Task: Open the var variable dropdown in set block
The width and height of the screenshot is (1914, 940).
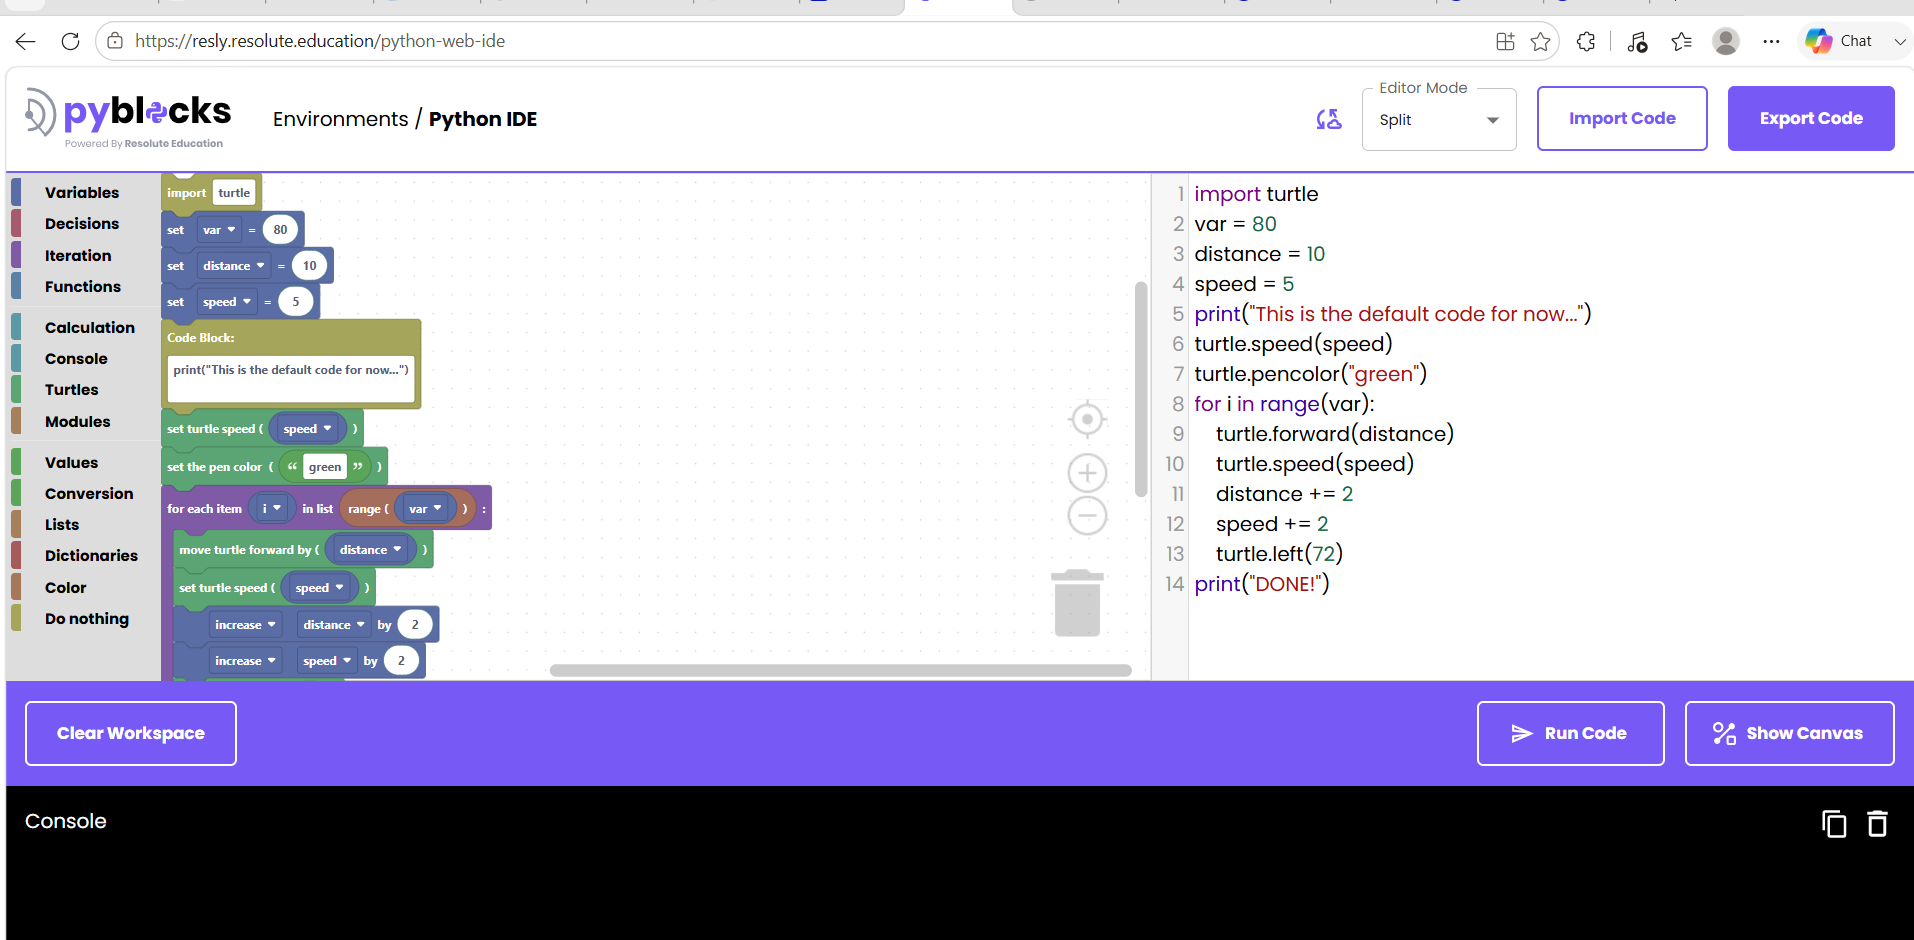Action: (x=219, y=230)
